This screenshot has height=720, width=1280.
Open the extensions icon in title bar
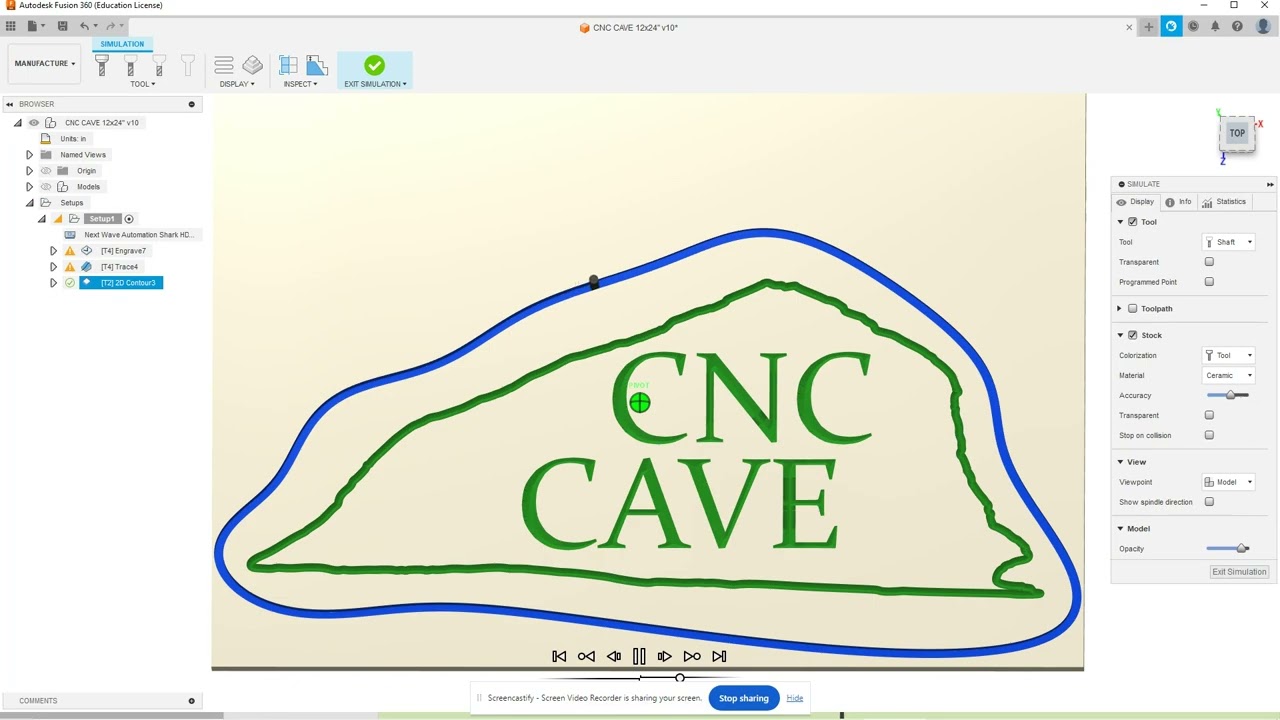[x=1171, y=27]
